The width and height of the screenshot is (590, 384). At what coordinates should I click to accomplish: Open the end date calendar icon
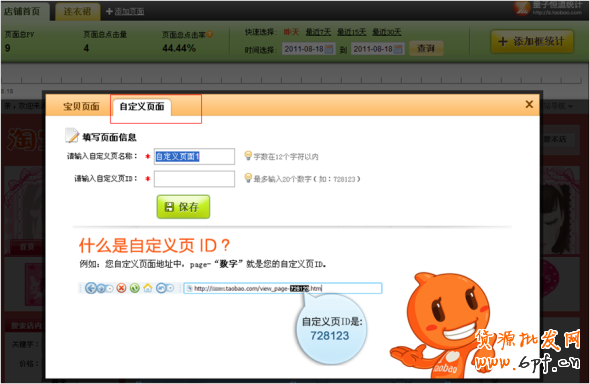pos(398,49)
